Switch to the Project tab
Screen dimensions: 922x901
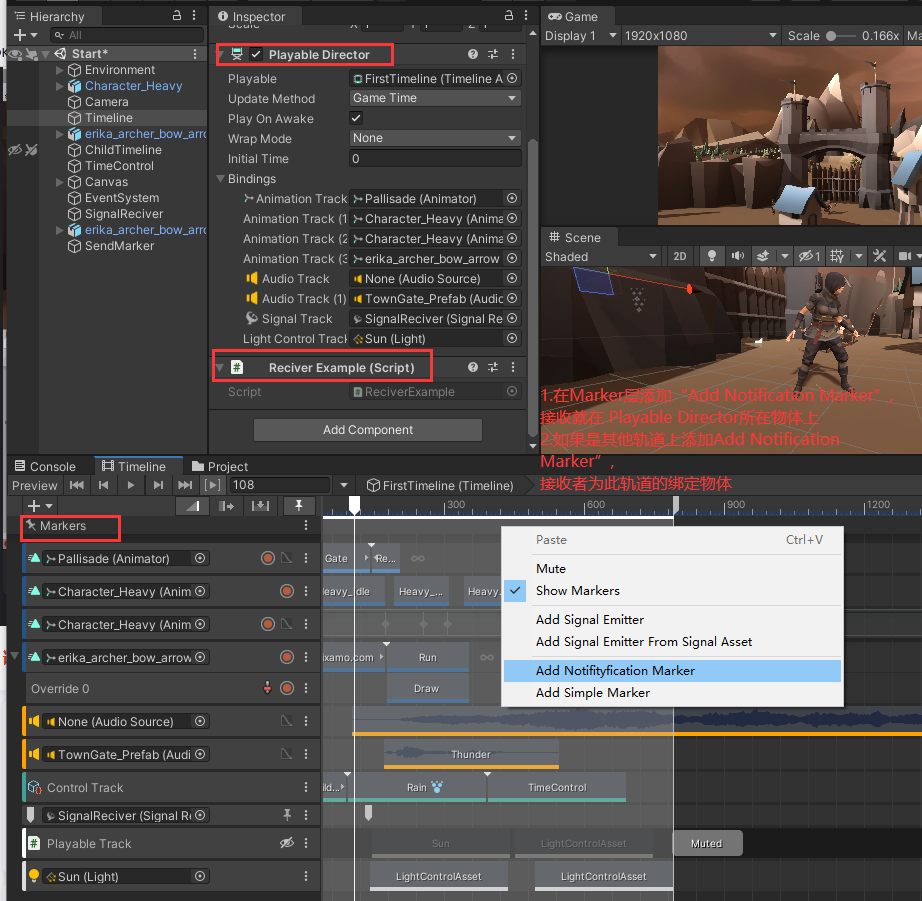pyautogui.click(x=222, y=465)
